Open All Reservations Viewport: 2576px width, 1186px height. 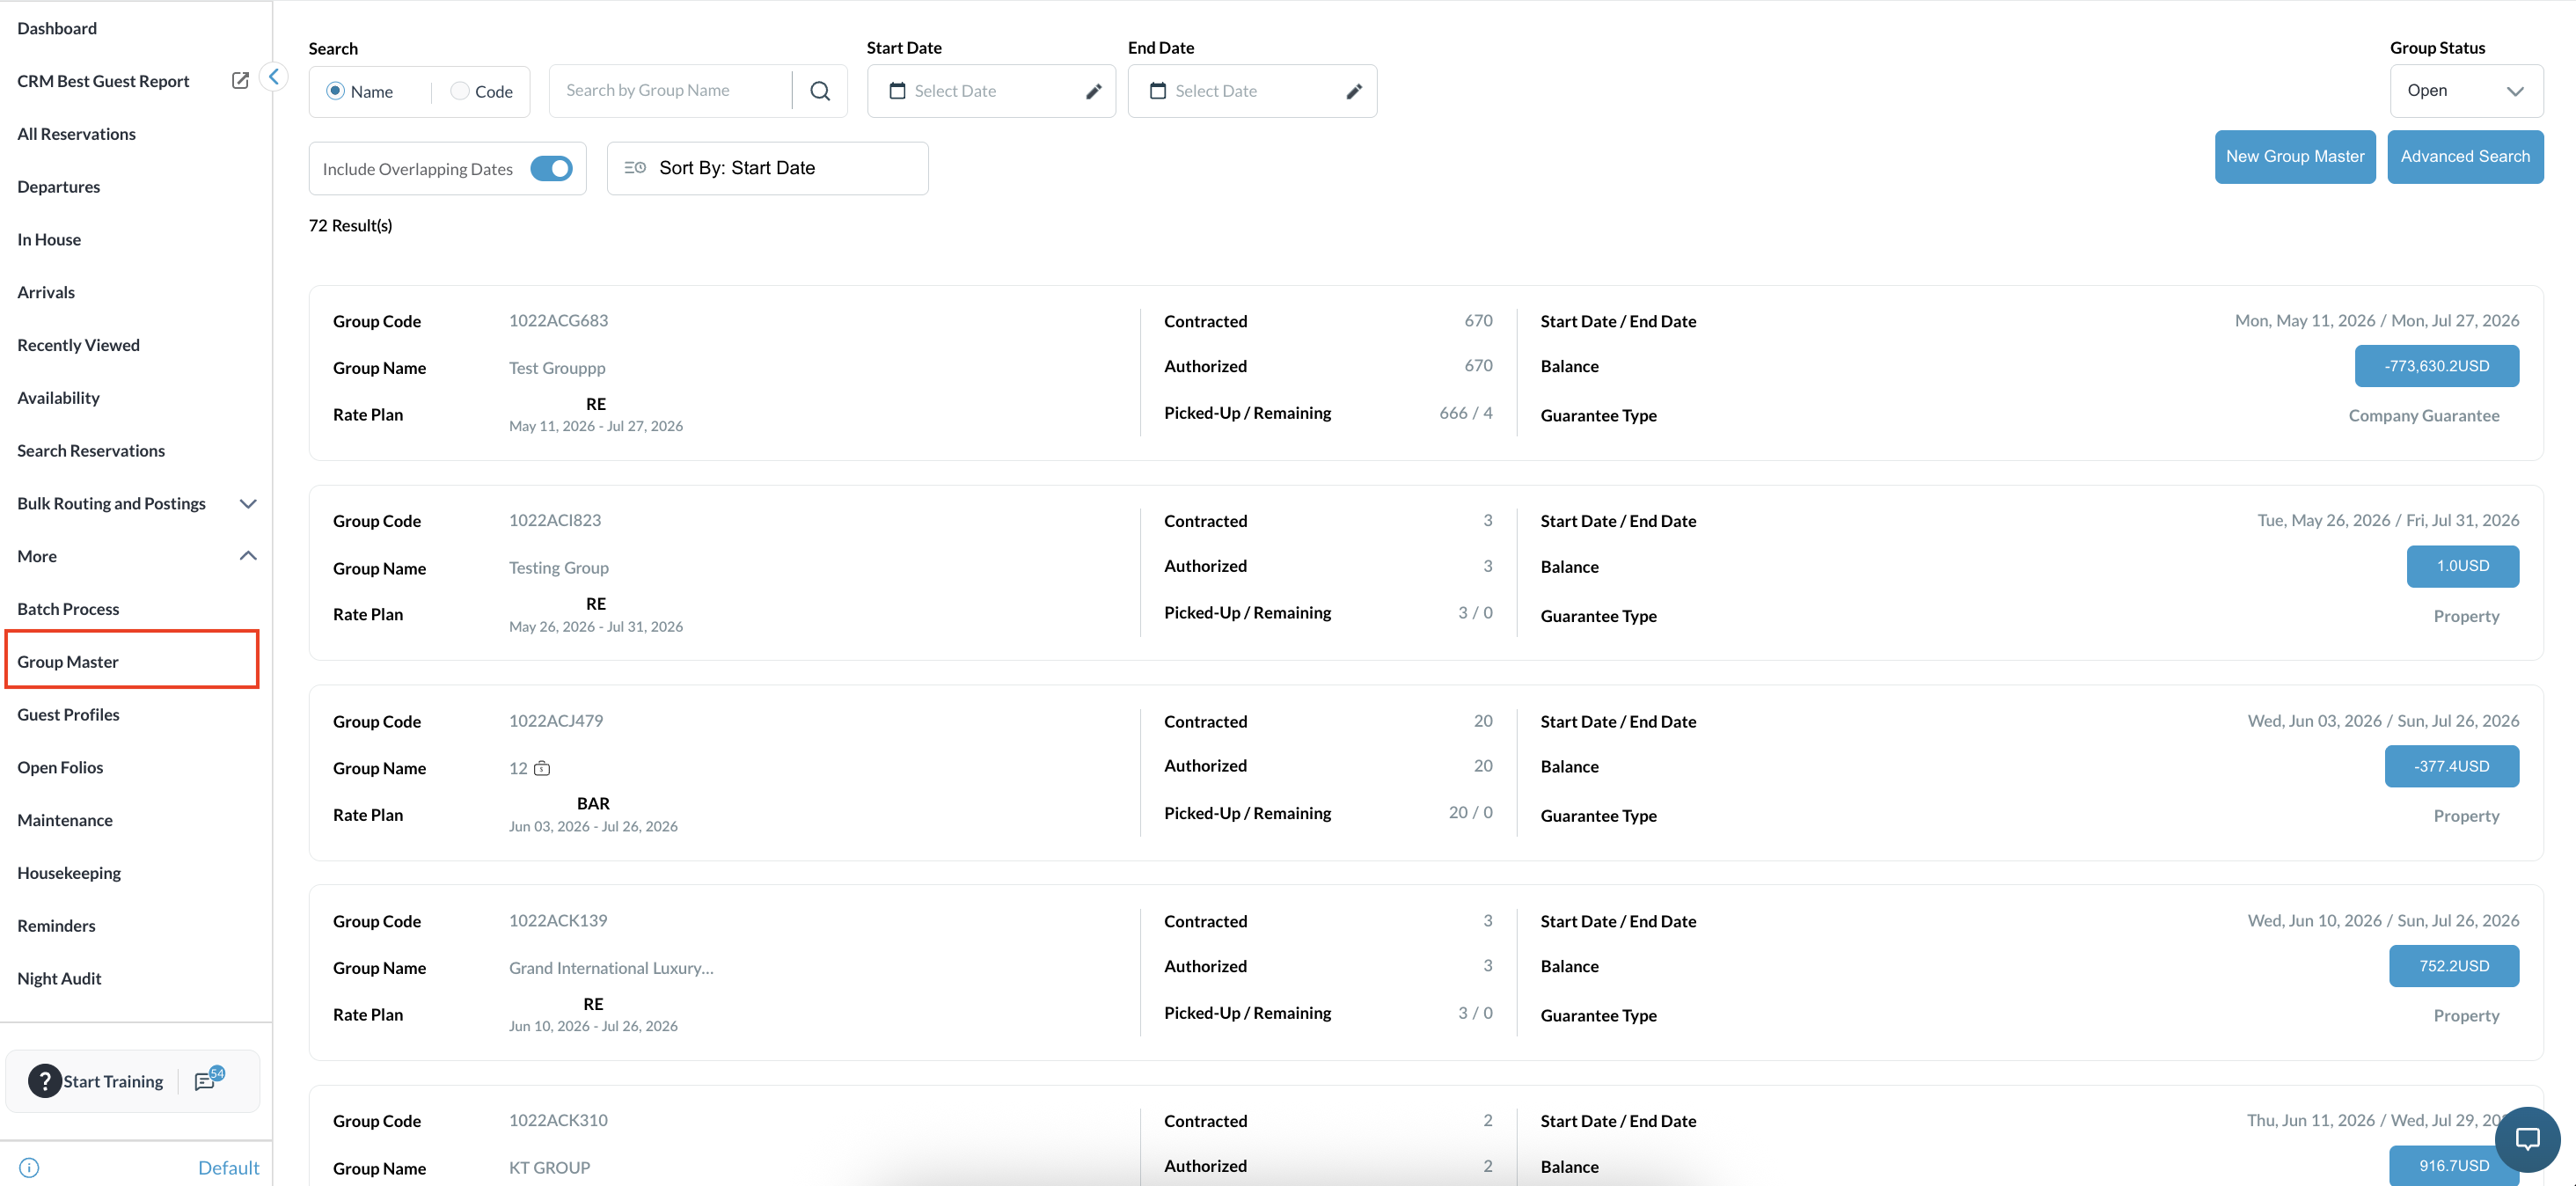point(76,134)
